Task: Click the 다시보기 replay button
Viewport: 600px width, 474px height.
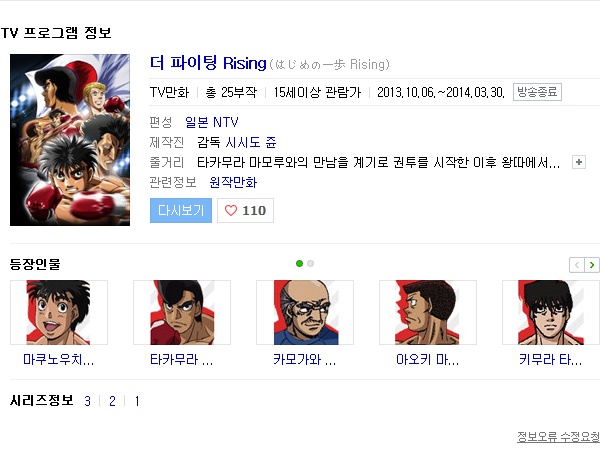Action: [181, 210]
